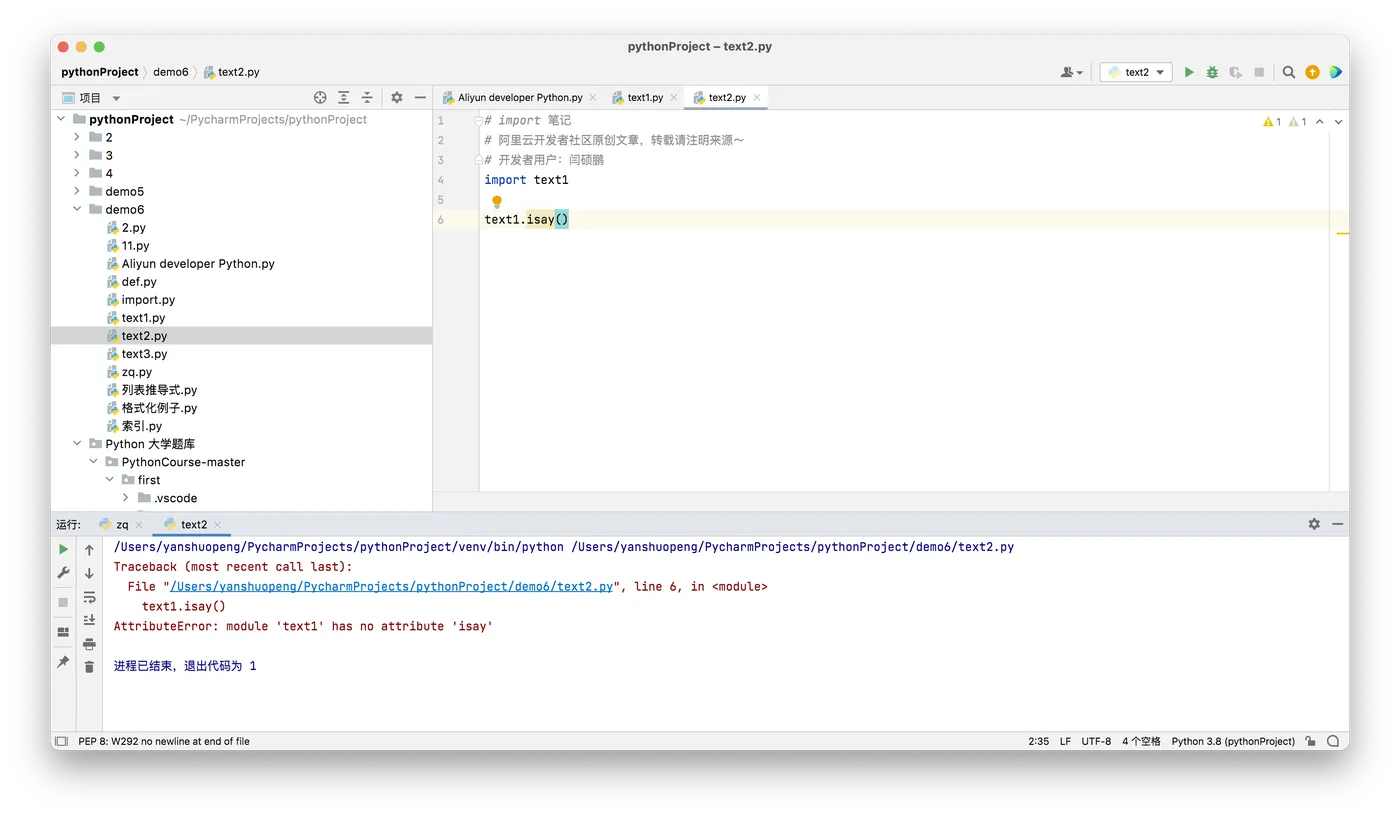Click the print icon in the run panel
Viewport: 1400px width, 817px height.
tap(89, 644)
